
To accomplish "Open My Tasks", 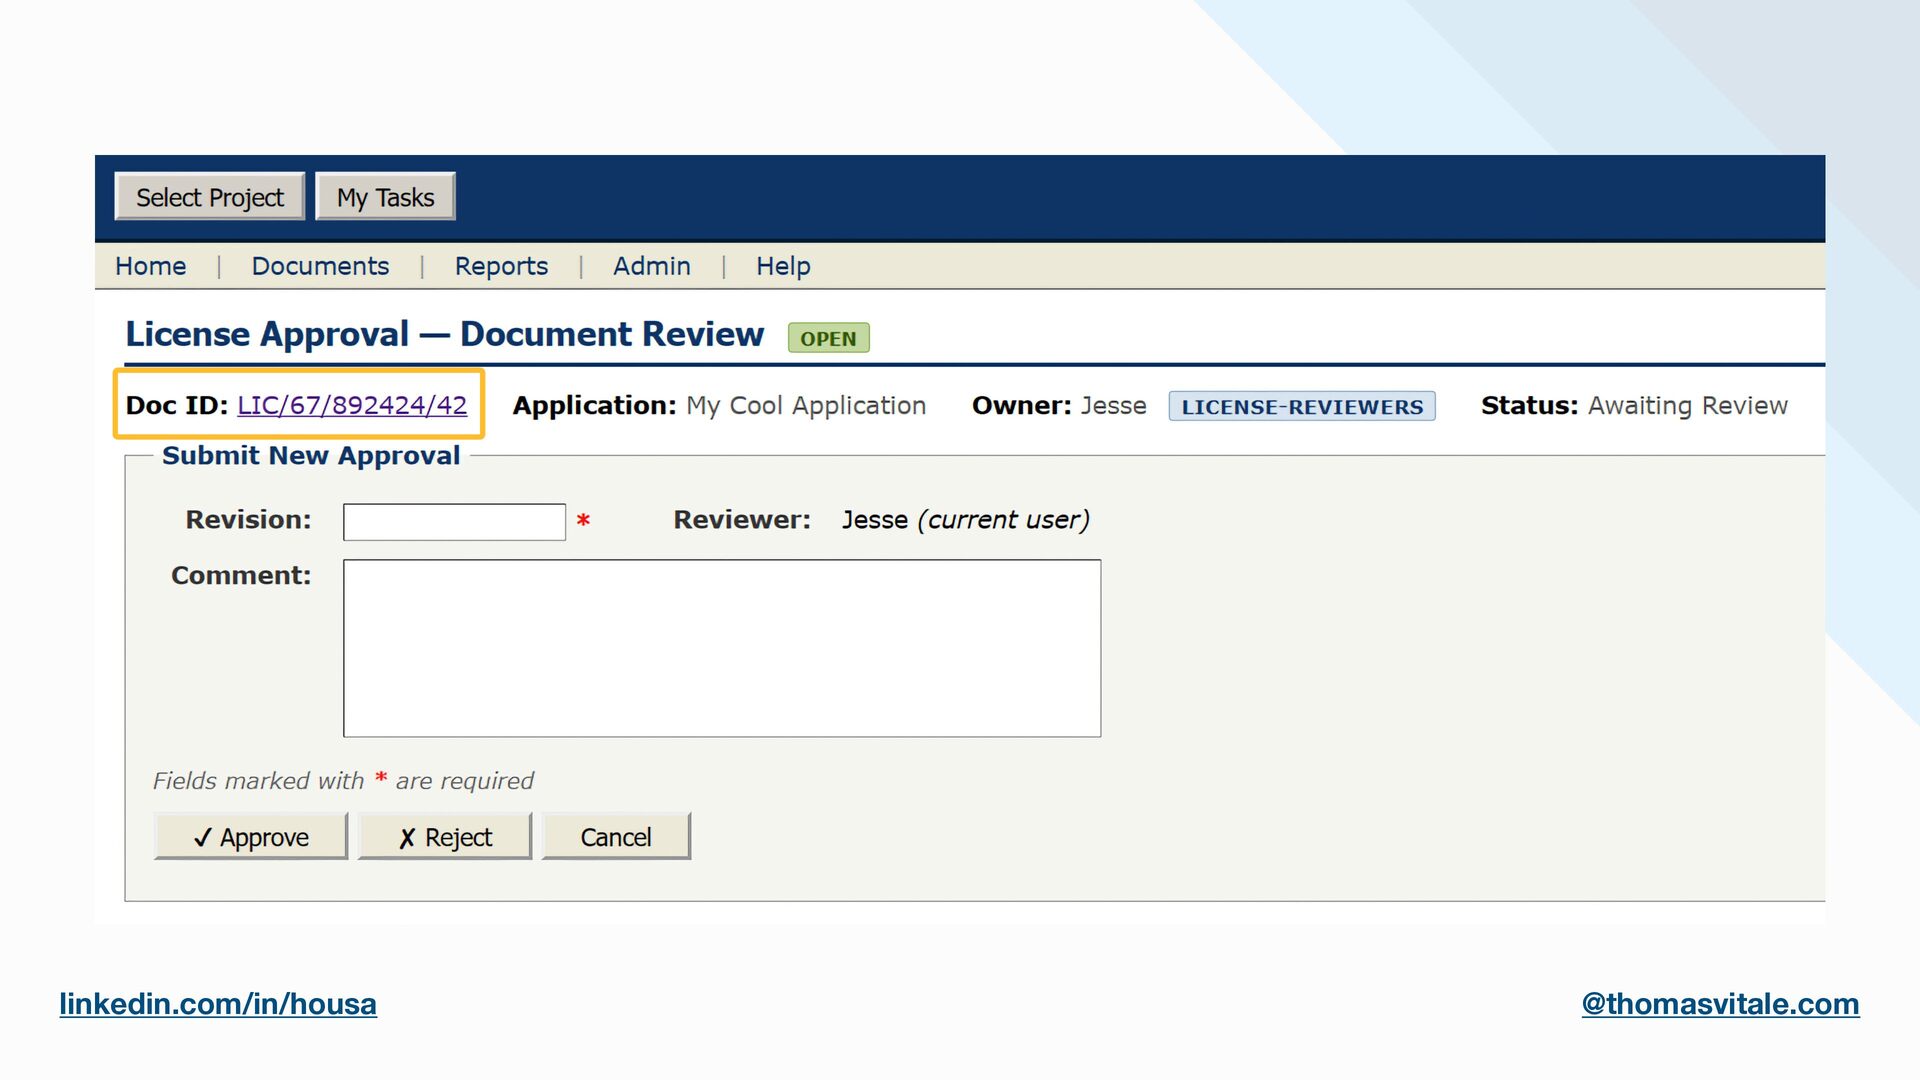I will (385, 197).
